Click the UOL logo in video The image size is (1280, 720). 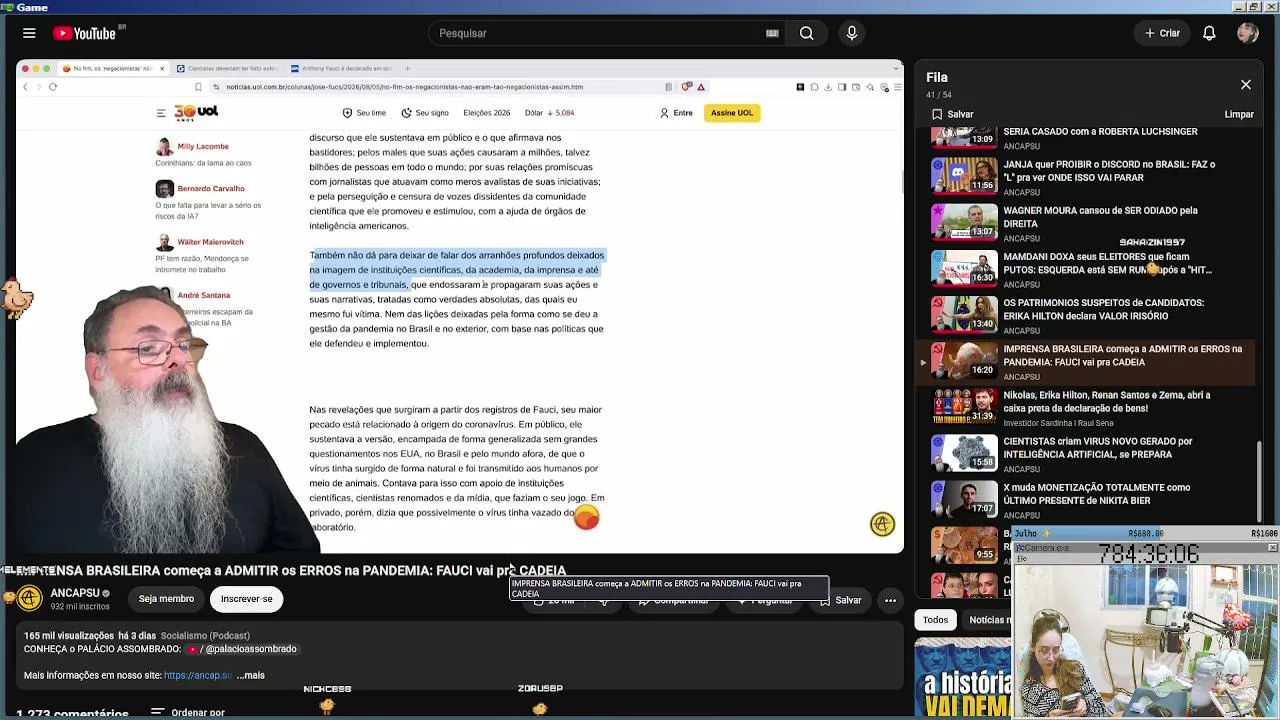pos(196,113)
